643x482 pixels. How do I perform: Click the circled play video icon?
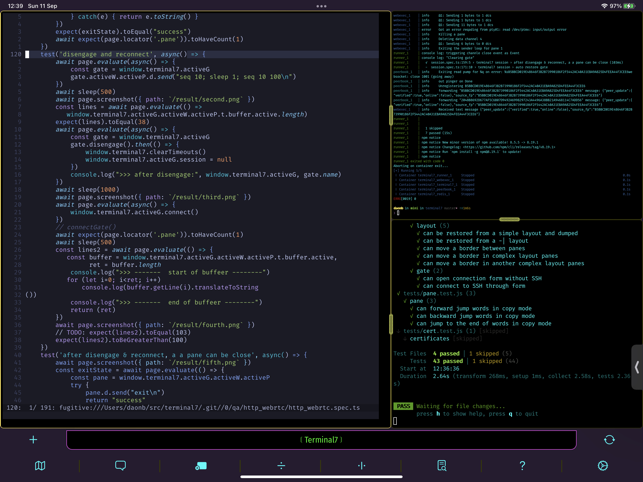point(602,466)
